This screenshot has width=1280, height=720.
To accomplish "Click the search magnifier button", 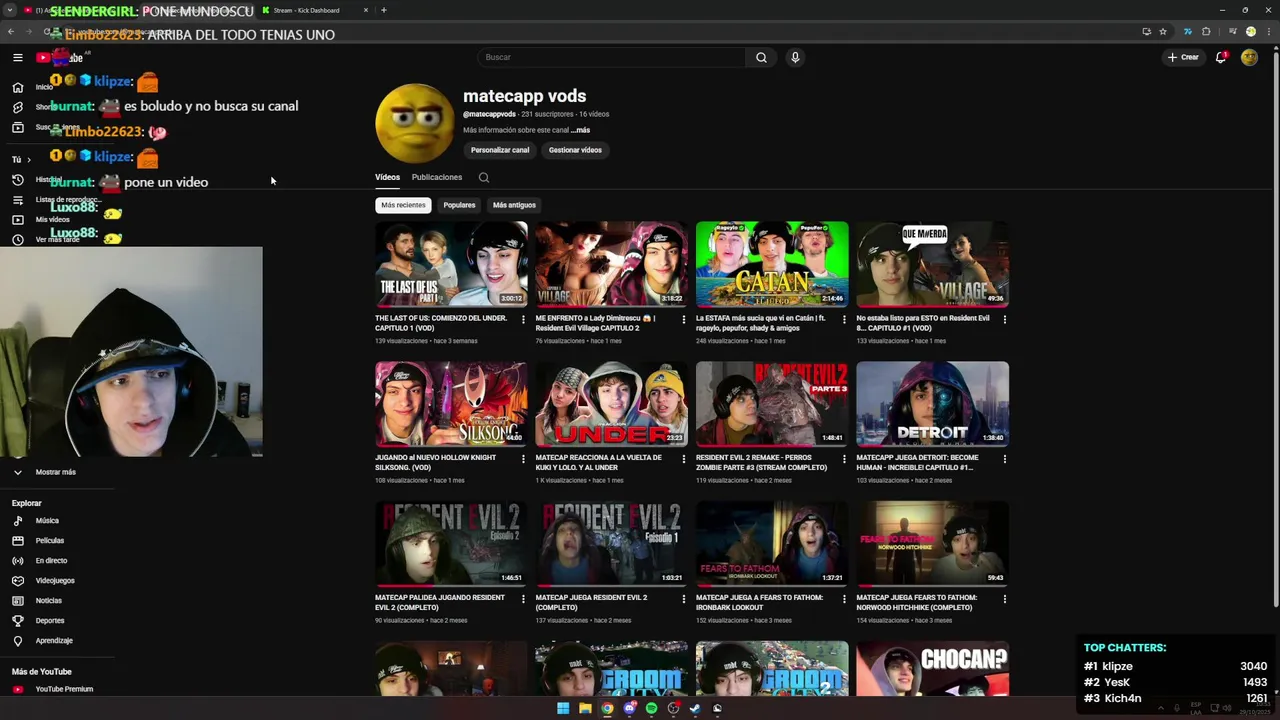I will click(761, 57).
